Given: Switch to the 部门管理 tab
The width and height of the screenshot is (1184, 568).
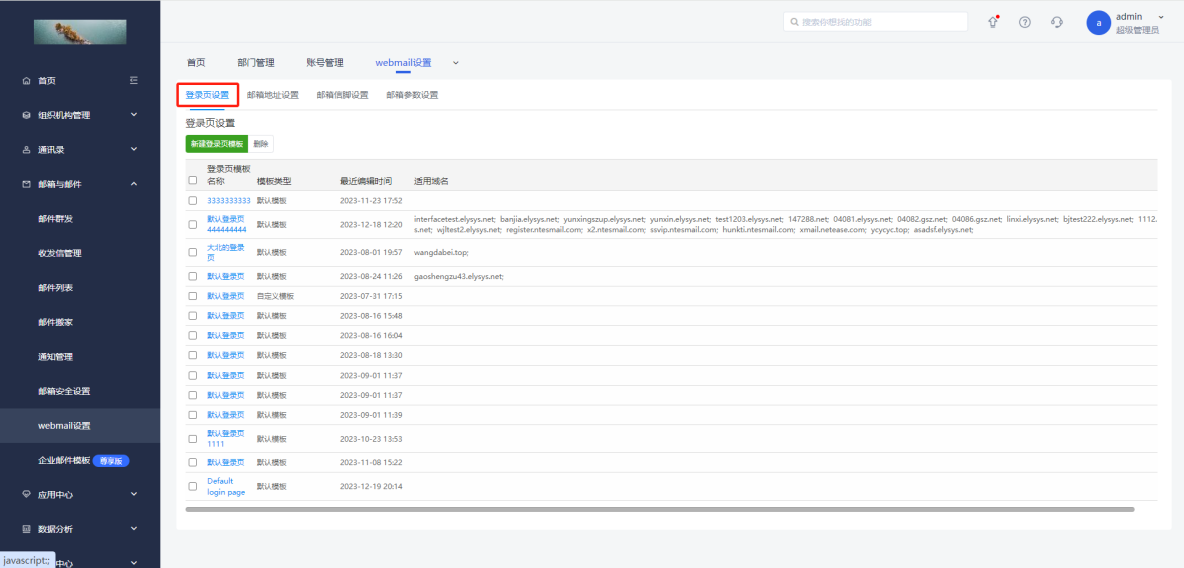Looking at the screenshot, I should click(x=255, y=63).
